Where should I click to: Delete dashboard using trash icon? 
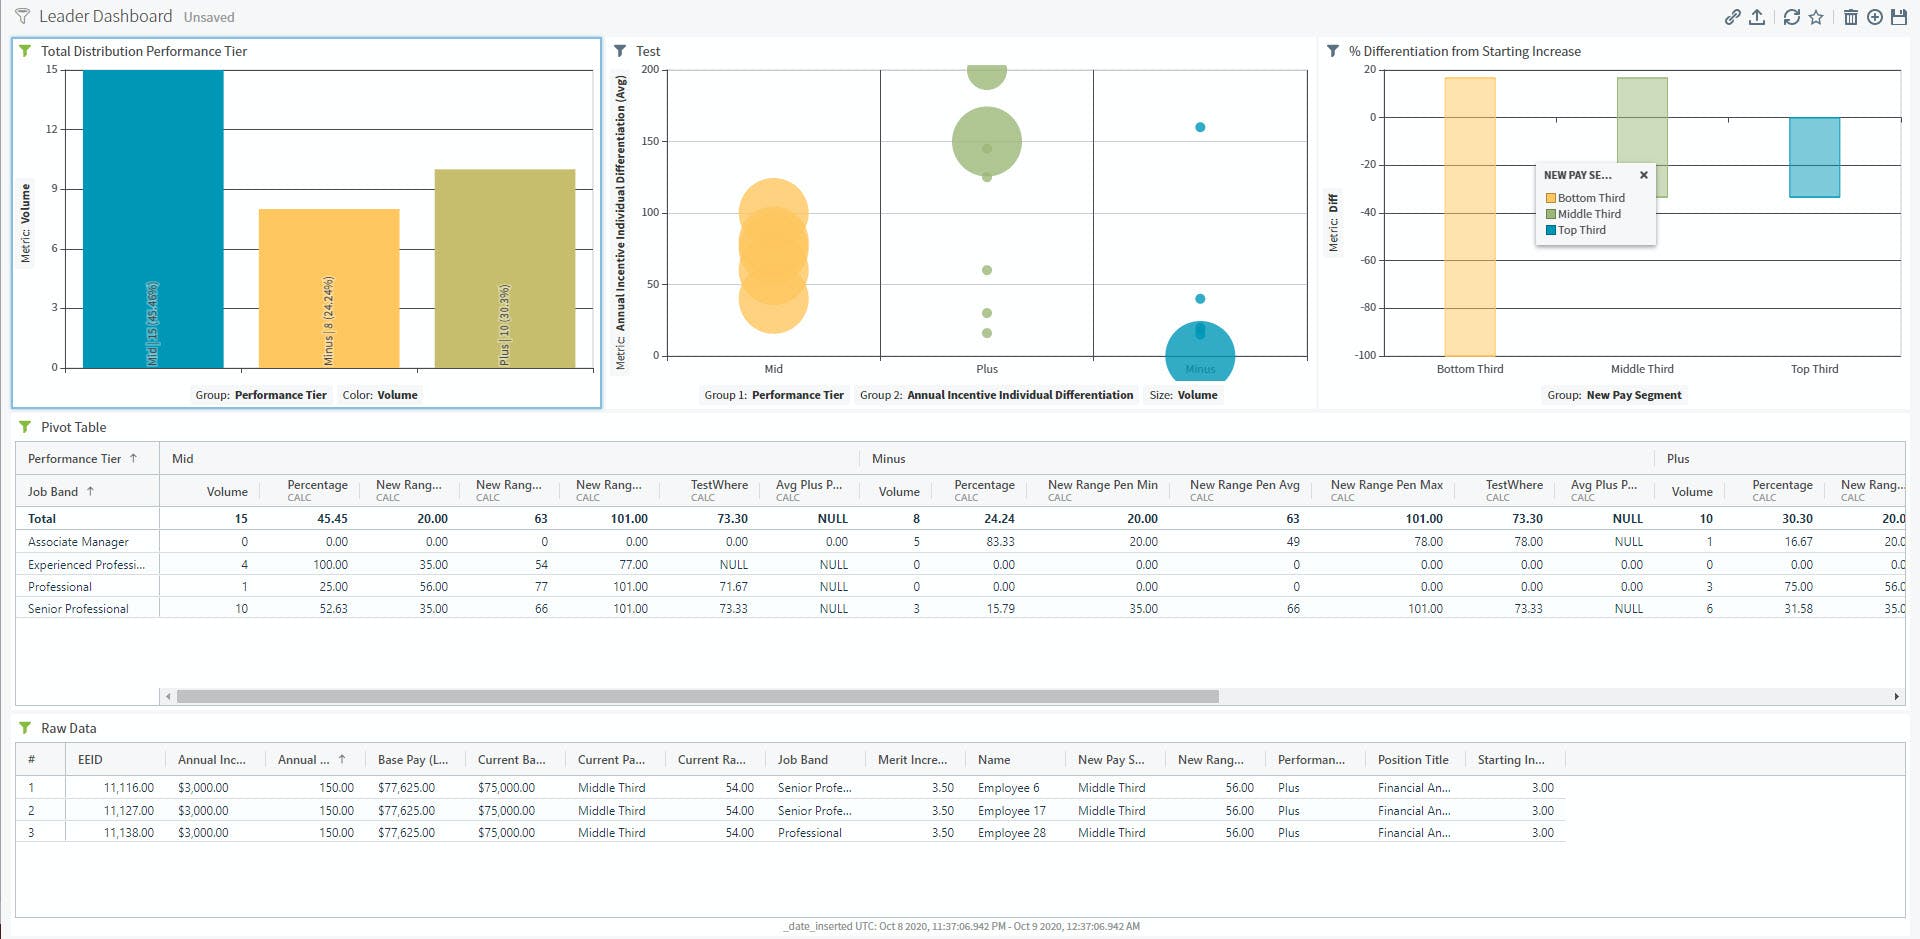click(x=1851, y=17)
